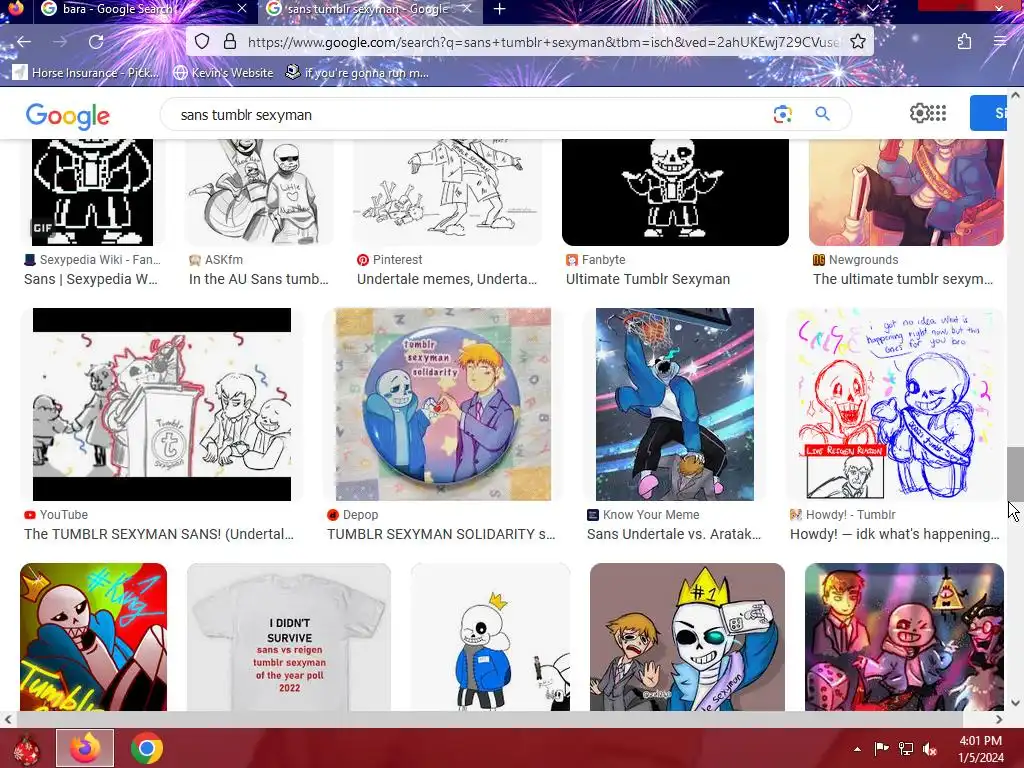Bookmark this page with the star icon
The image size is (1024, 768).
pyautogui.click(x=858, y=42)
